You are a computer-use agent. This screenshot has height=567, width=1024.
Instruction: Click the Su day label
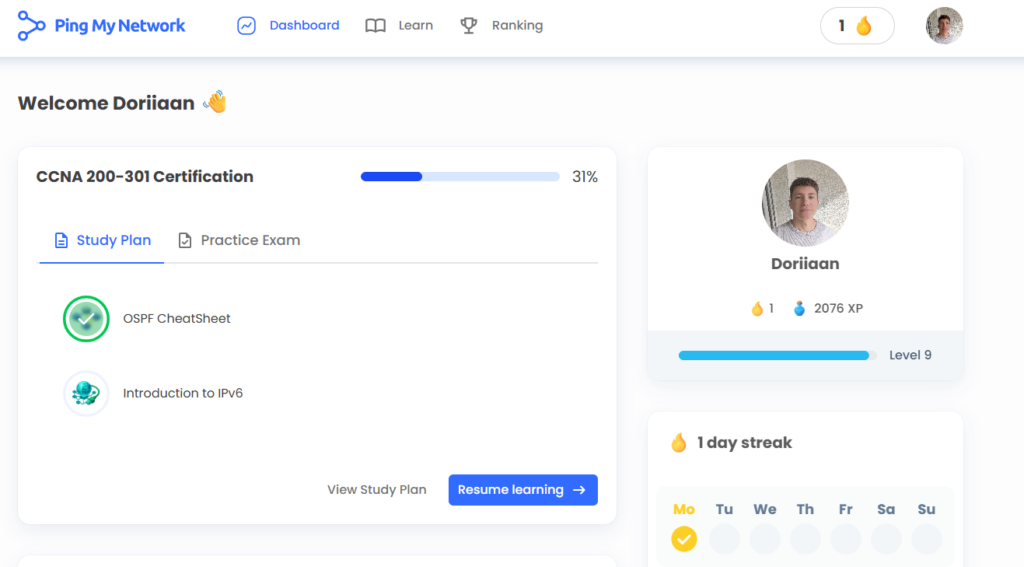[927, 510]
